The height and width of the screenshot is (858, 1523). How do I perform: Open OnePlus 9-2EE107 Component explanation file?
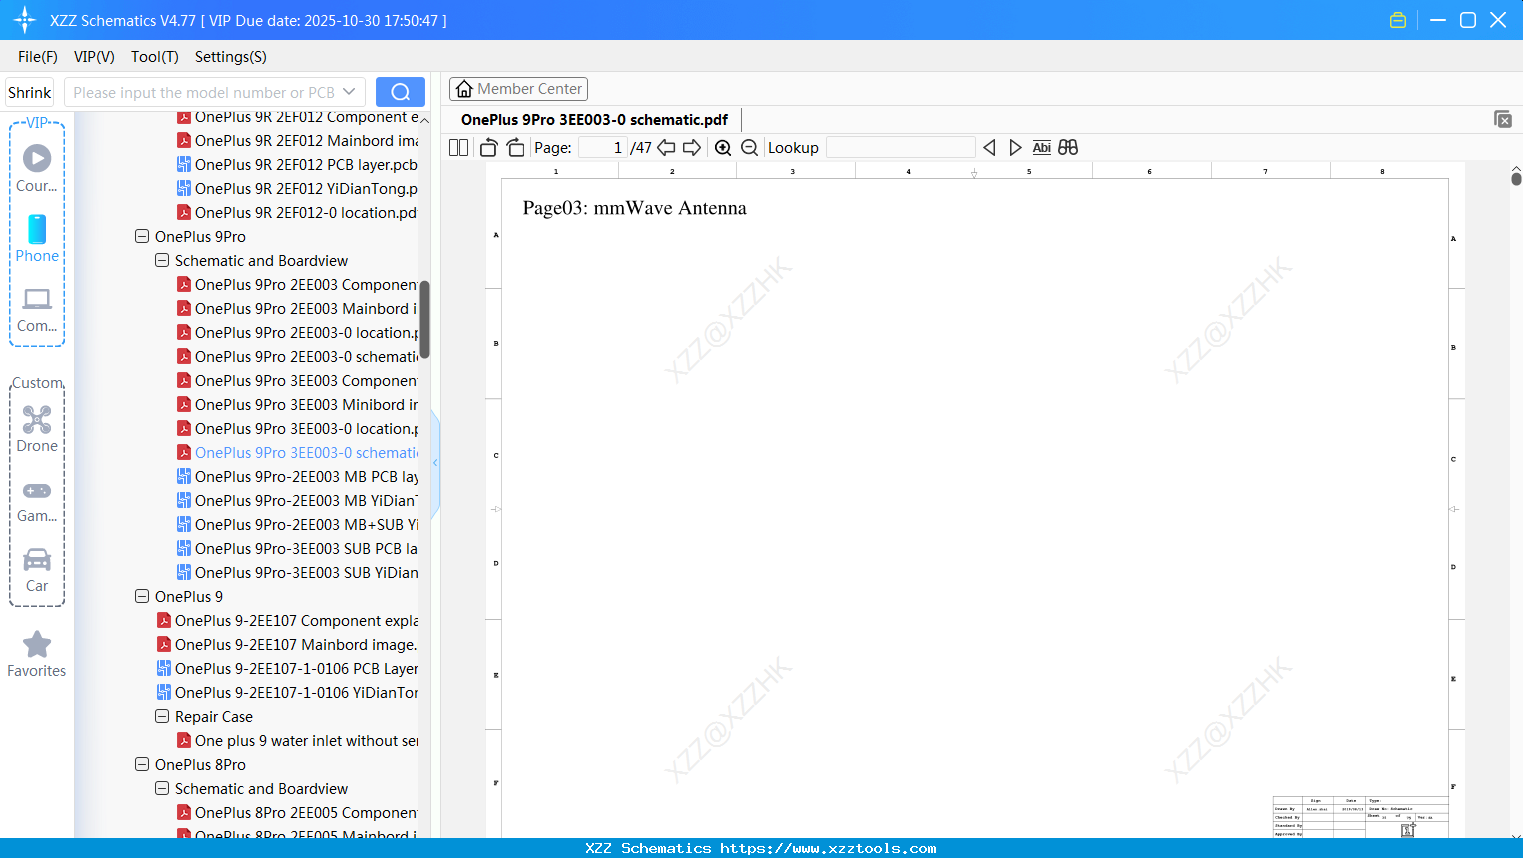[287, 620]
